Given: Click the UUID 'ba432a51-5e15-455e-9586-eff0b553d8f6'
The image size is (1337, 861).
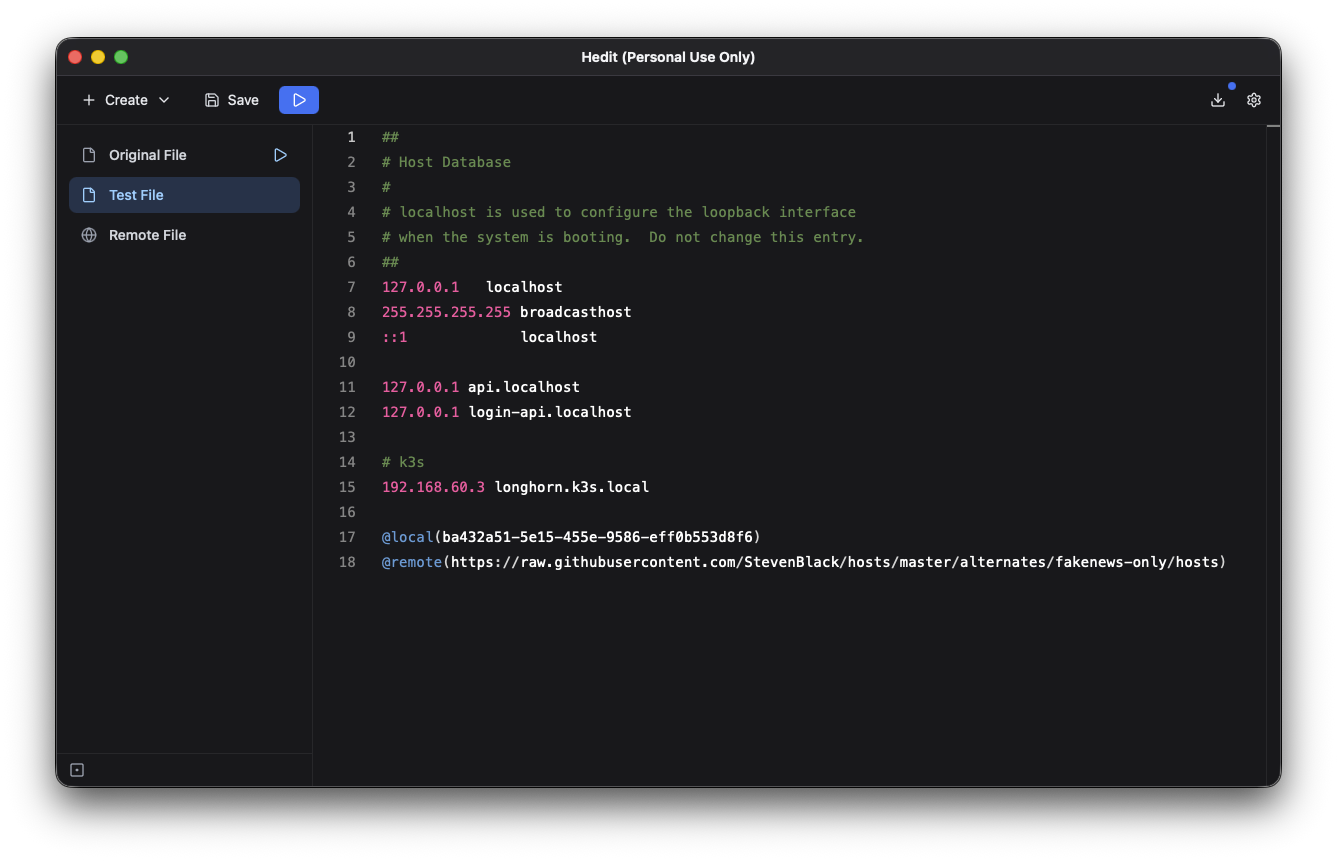Looking at the screenshot, I should tap(597, 537).
